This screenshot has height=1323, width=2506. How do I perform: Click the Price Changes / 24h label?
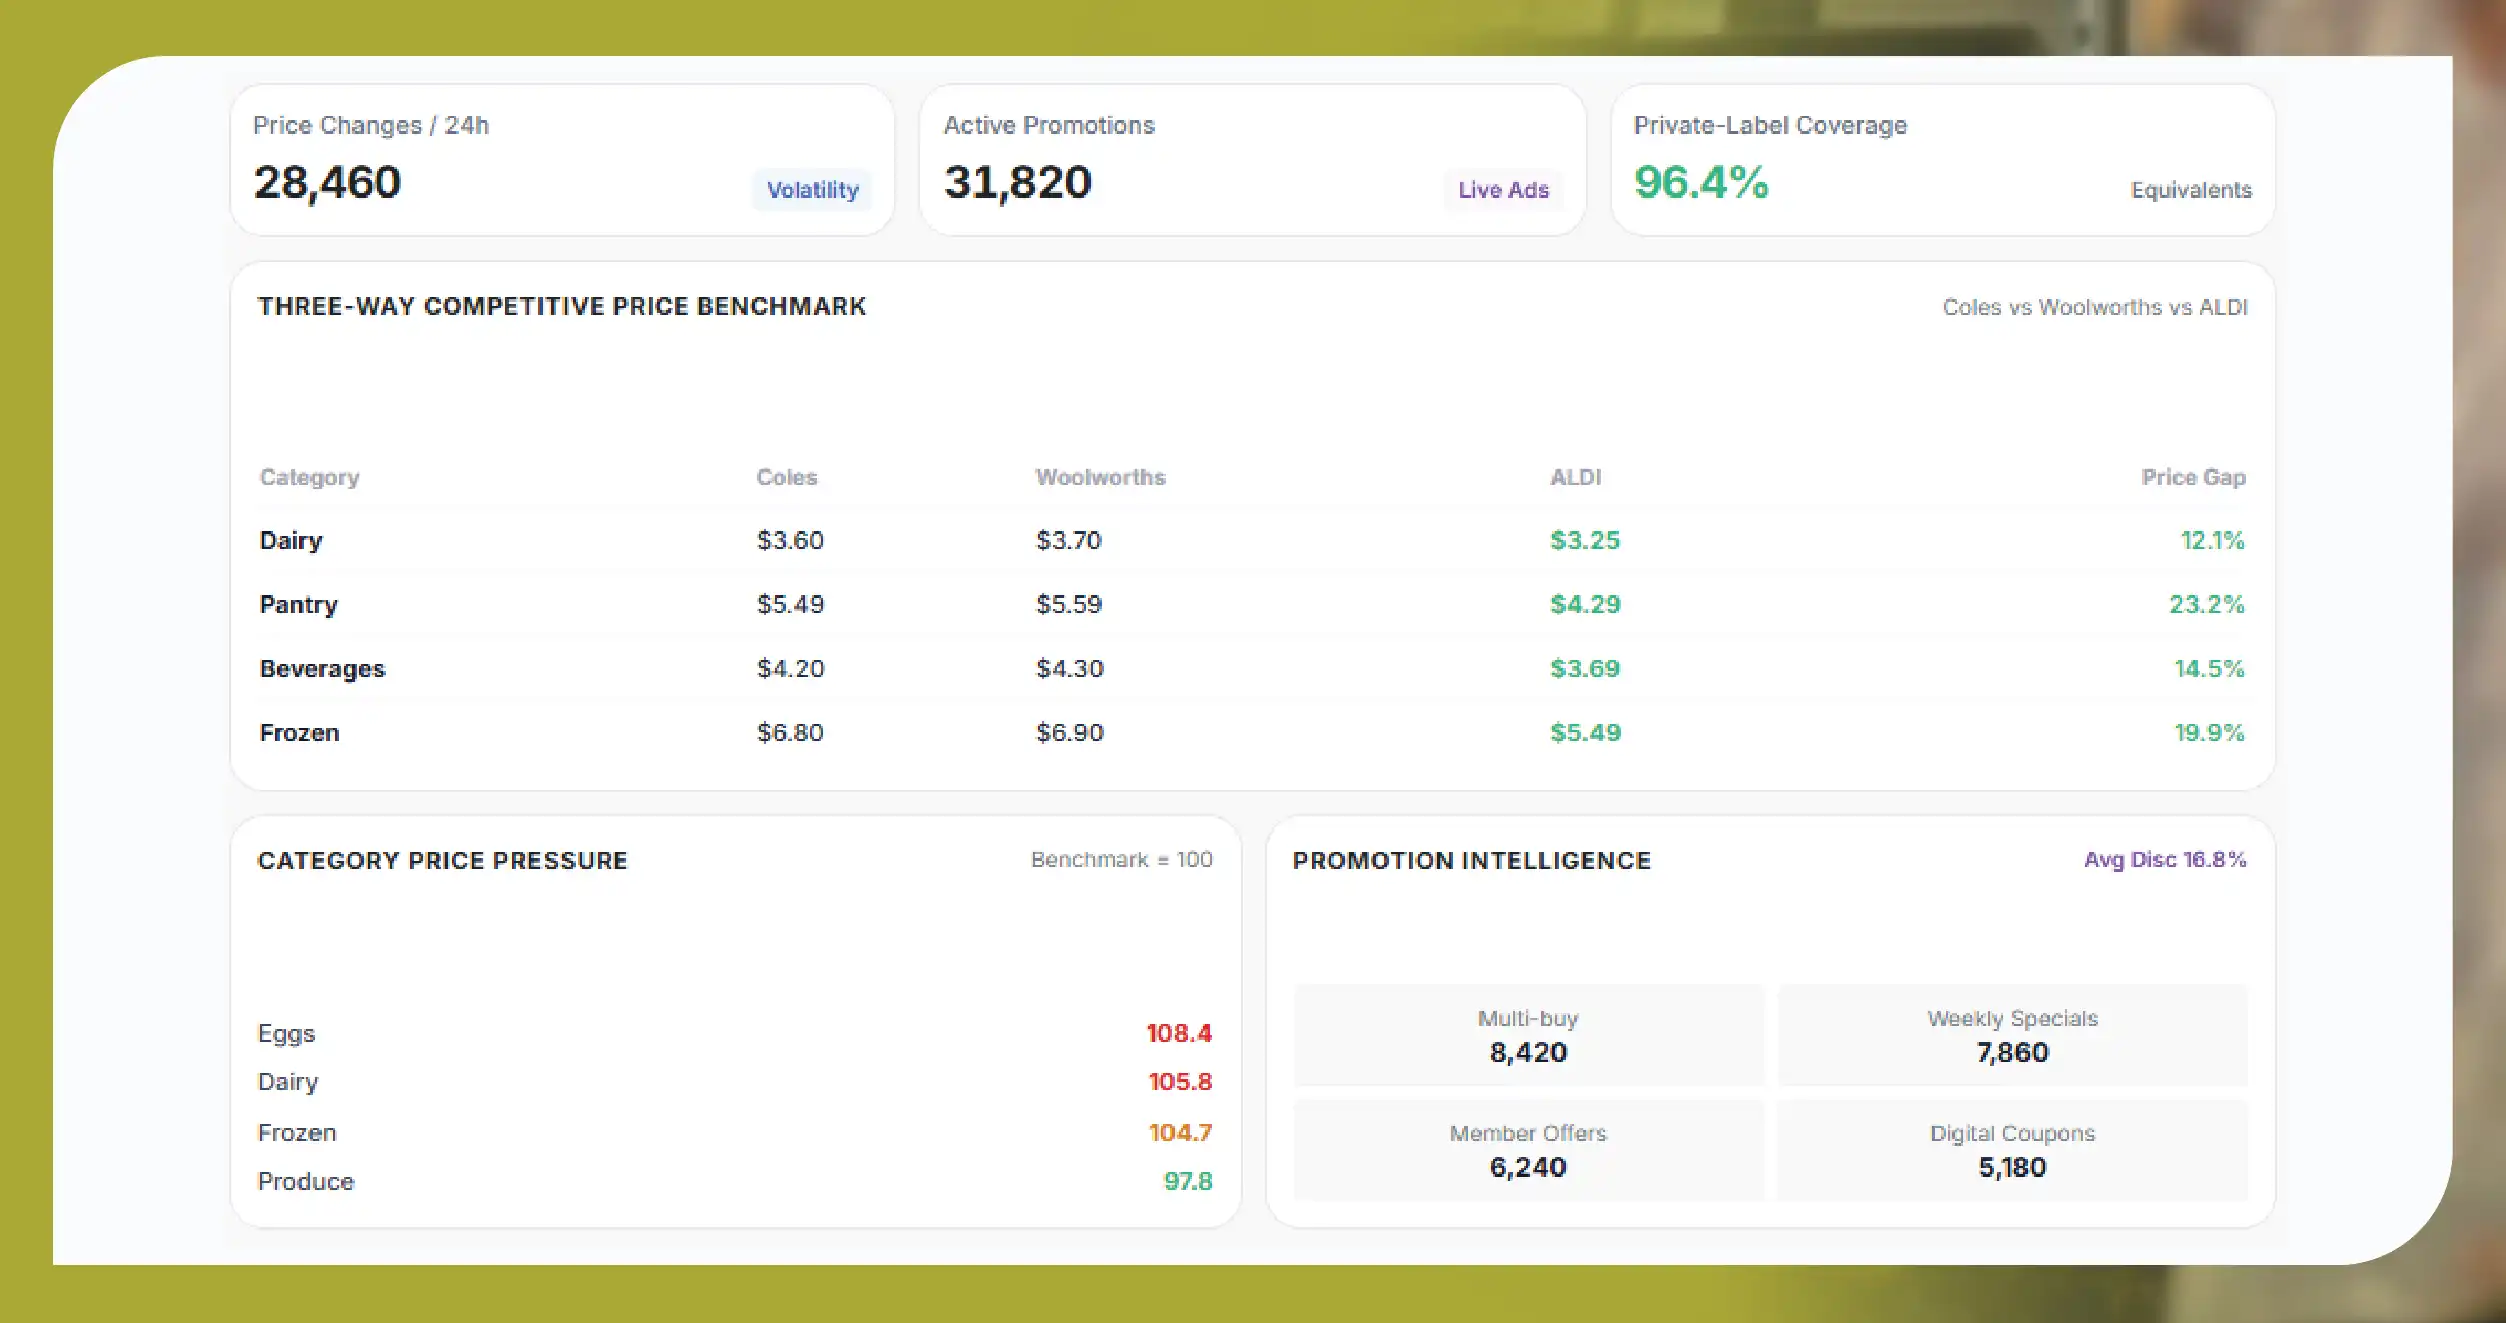[x=371, y=125]
